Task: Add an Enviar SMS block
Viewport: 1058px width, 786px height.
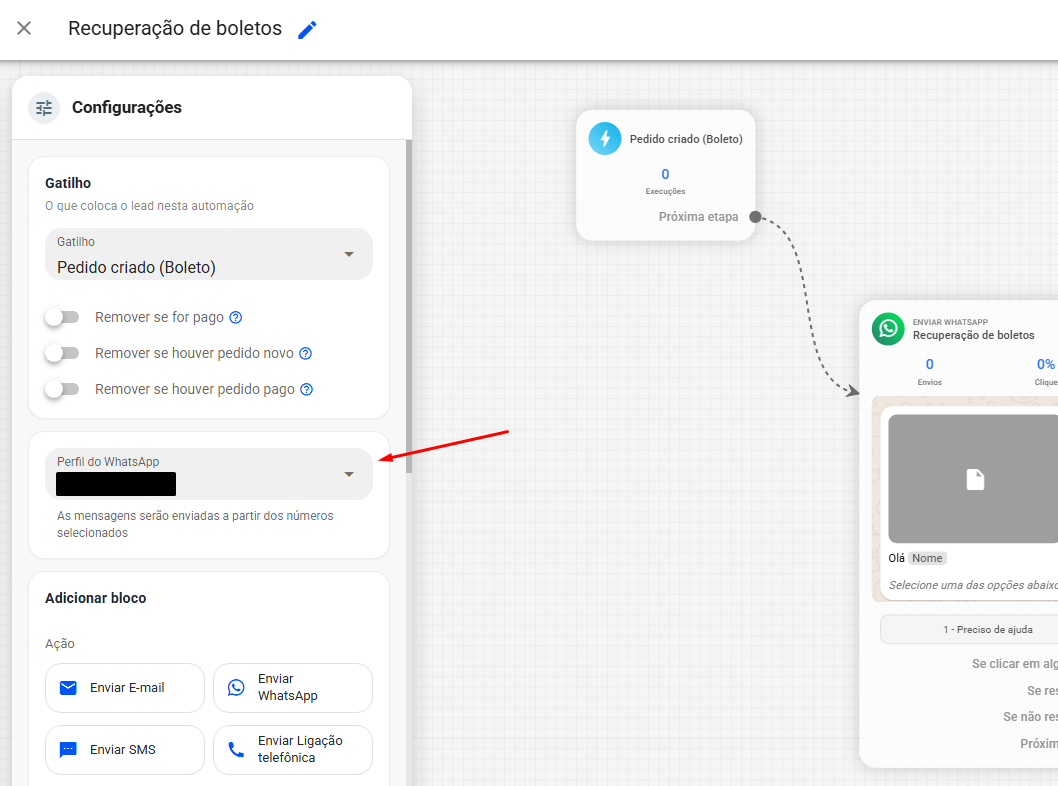Action: pos(125,750)
